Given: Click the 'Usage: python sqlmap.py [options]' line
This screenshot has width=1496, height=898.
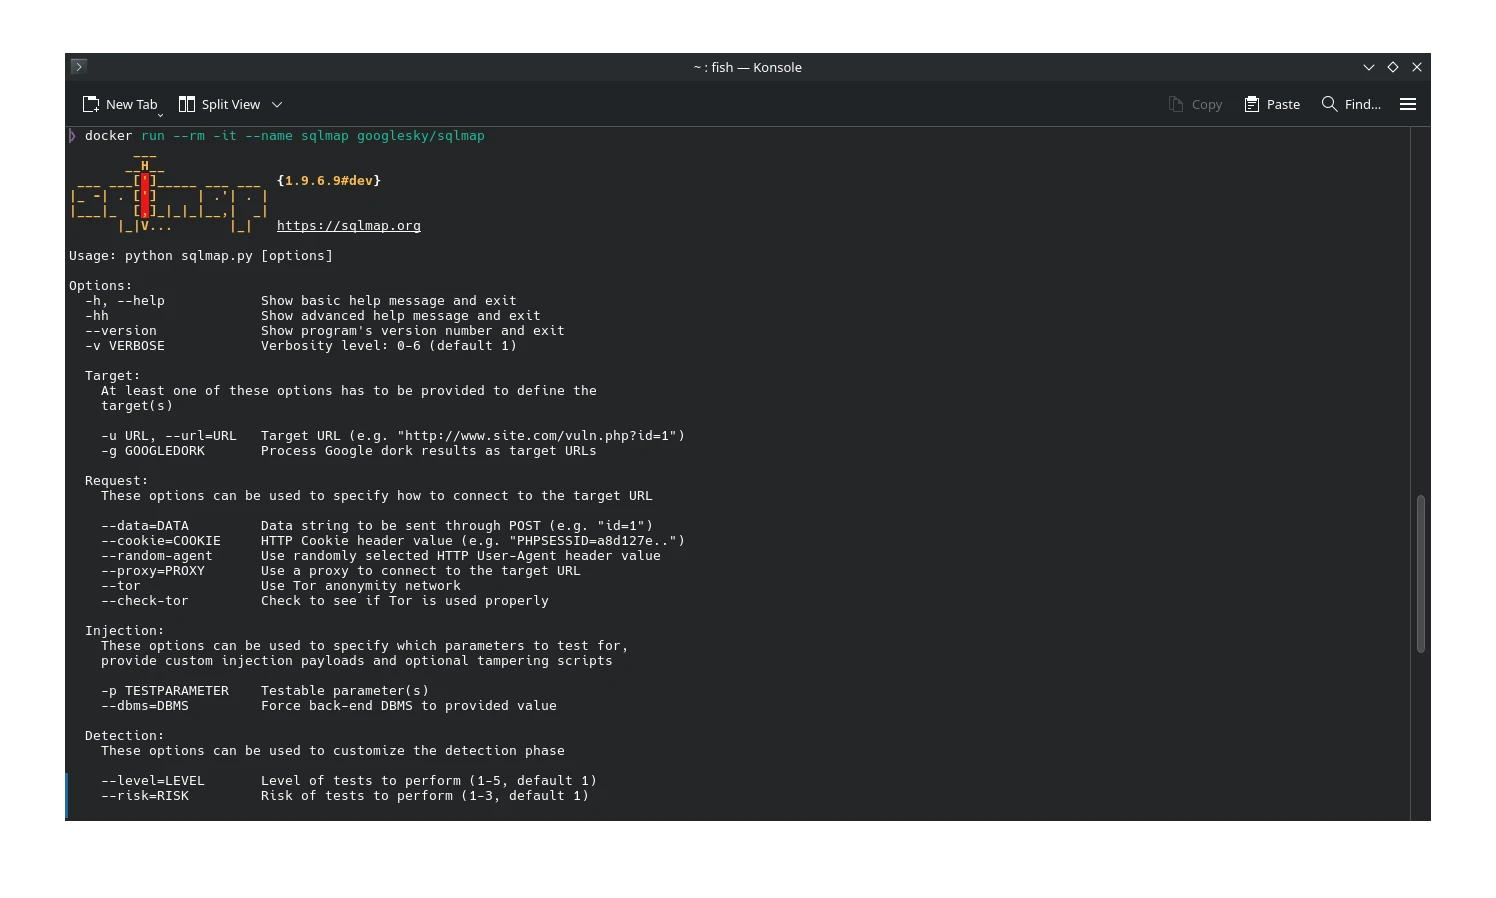Looking at the screenshot, I should [201, 256].
